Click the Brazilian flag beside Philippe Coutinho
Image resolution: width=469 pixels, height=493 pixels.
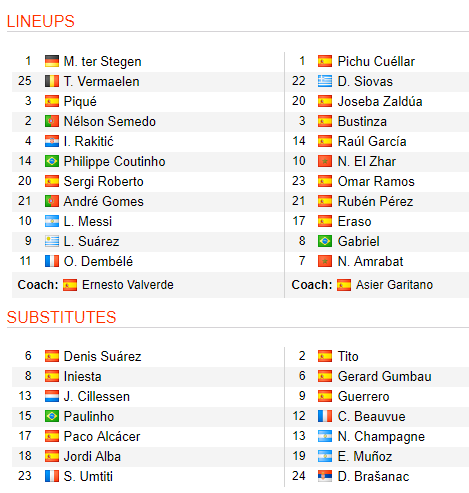[x=52, y=161]
